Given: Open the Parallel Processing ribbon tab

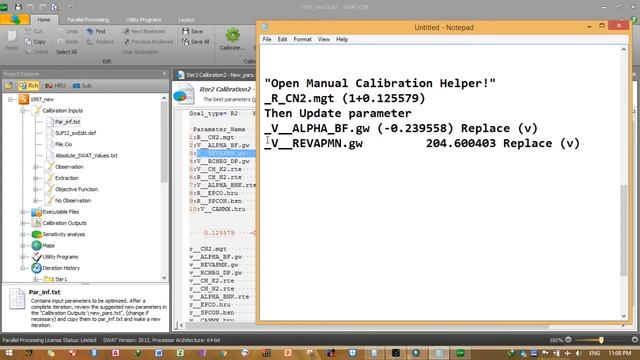Looking at the screenshot, I should click(88, 20).
